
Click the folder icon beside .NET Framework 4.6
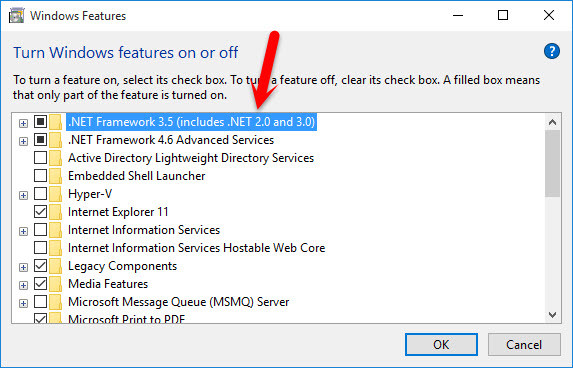pyautogui.click(x=56, y=140)
